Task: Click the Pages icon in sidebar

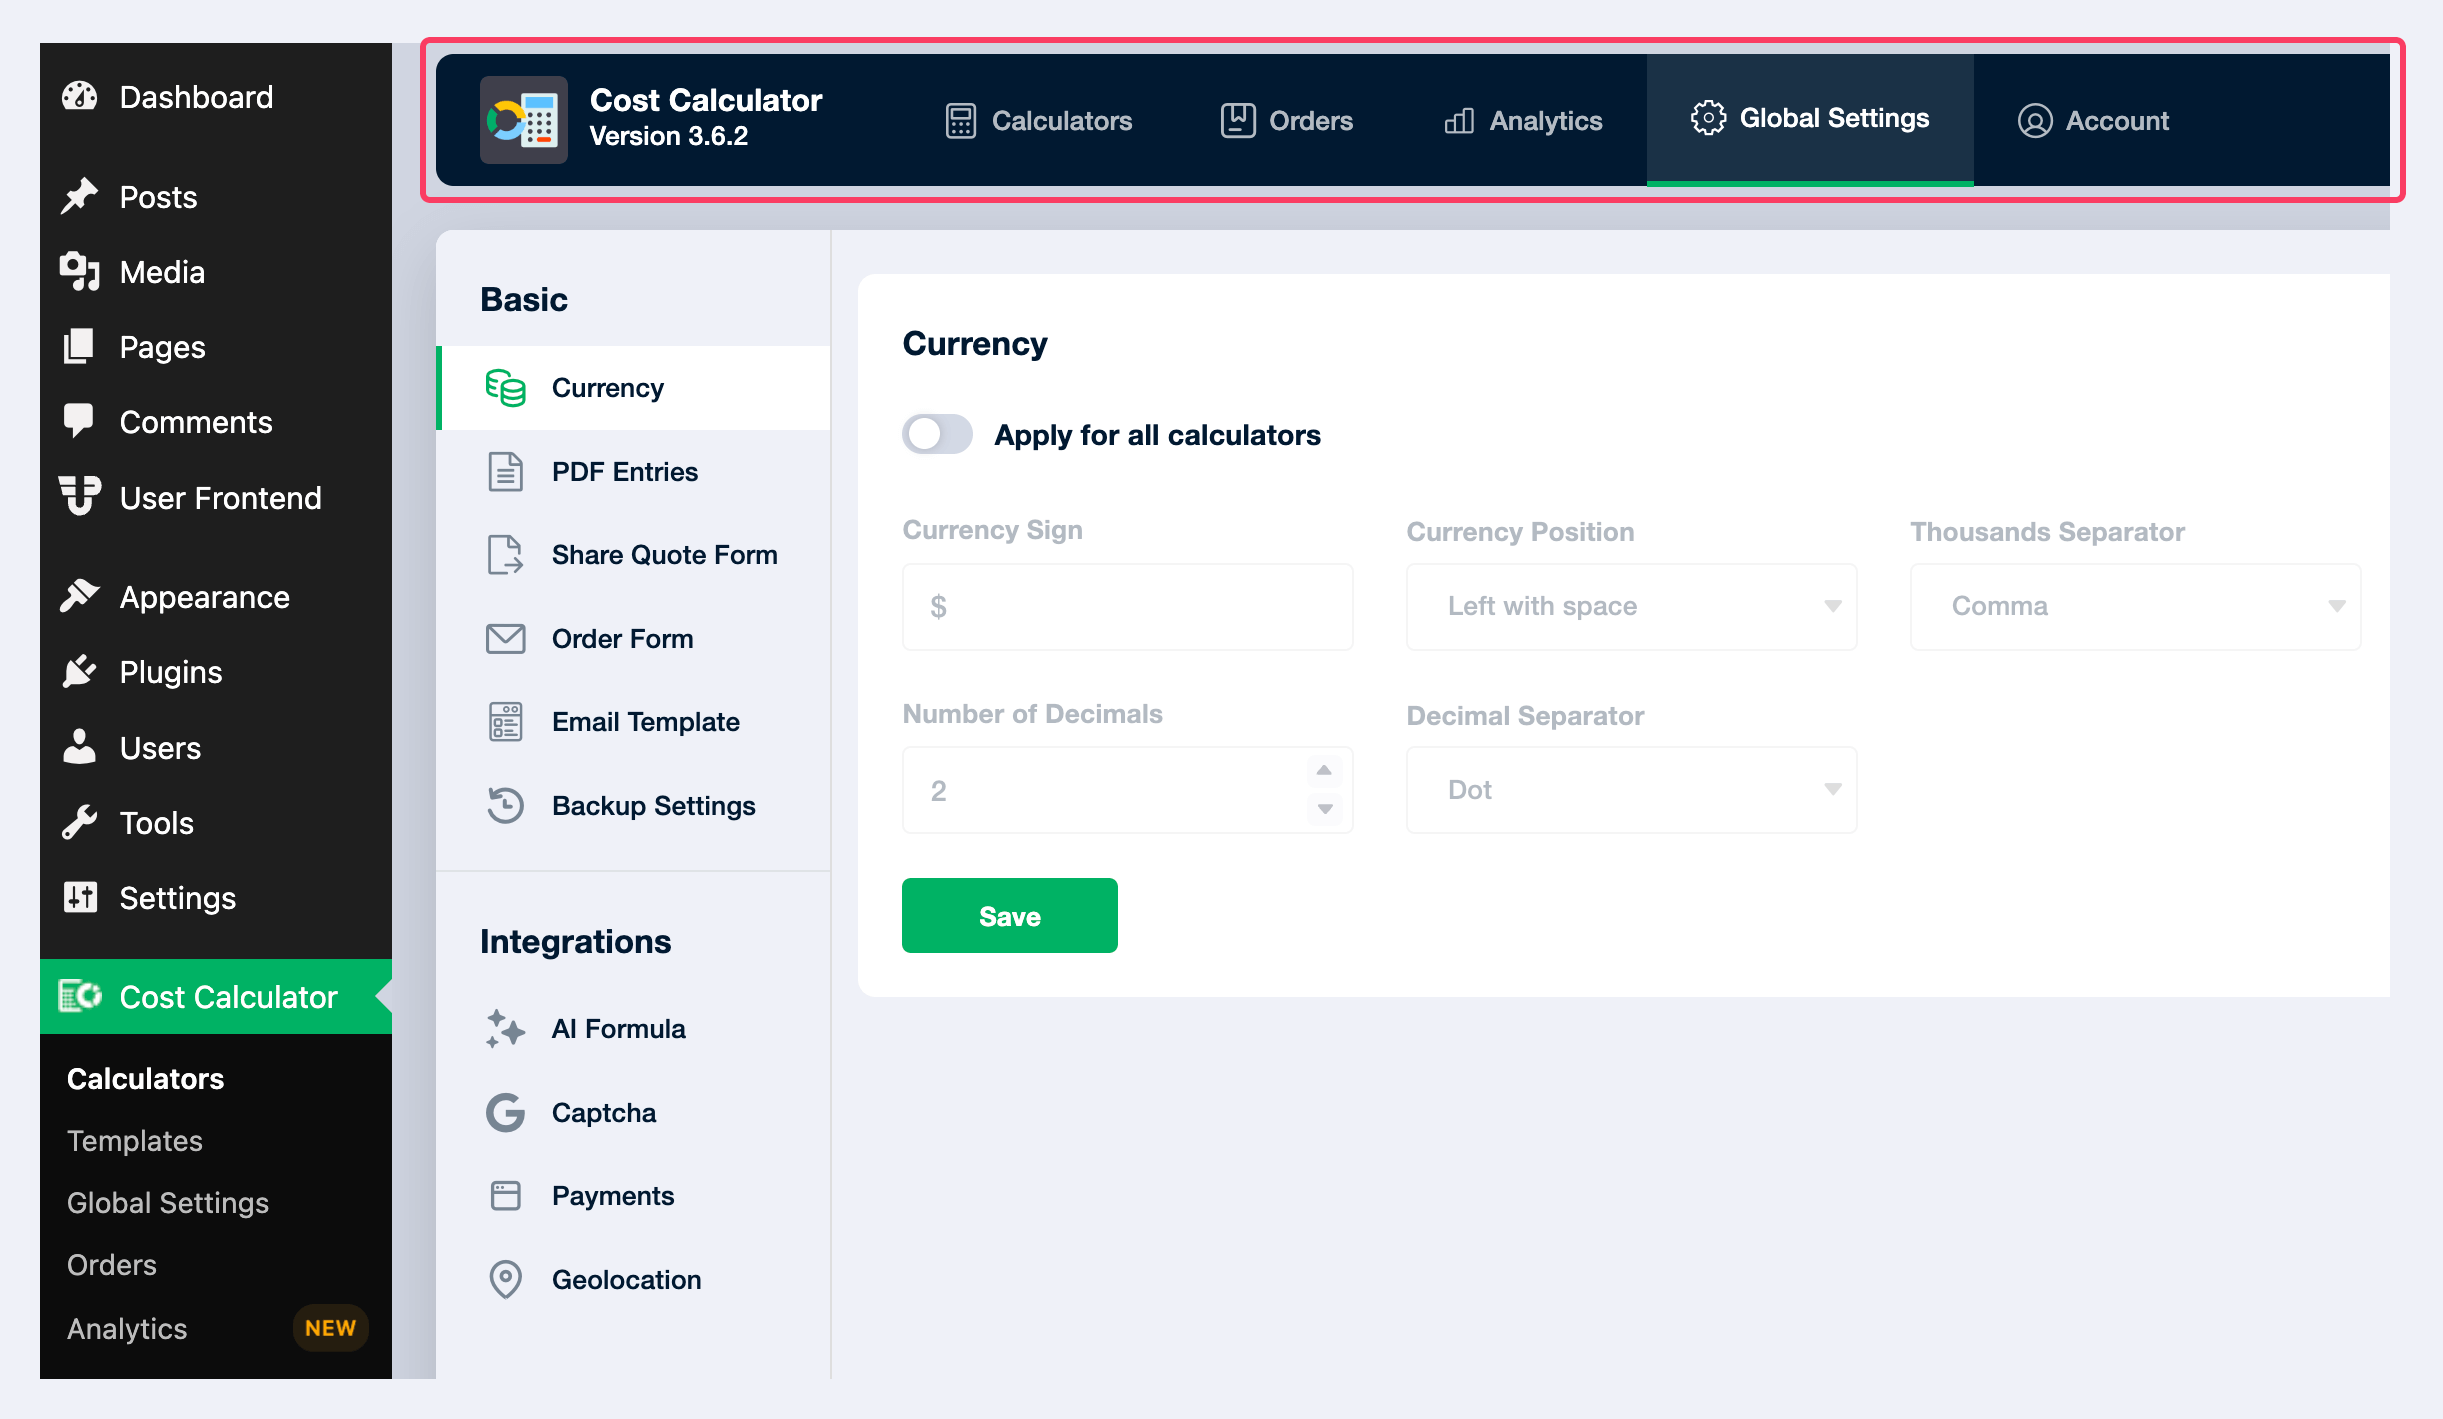Action: pos(79,347)
